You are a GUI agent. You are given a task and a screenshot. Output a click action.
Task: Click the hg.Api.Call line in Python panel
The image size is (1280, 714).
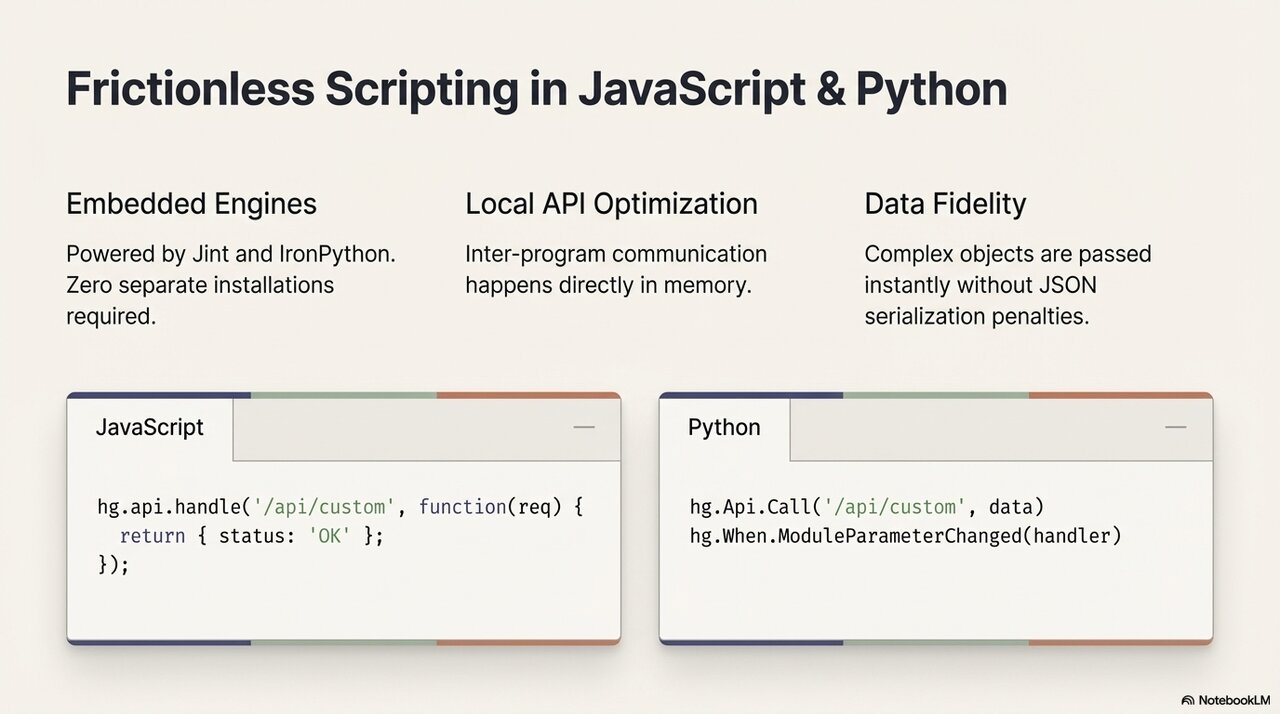coord(867,507)
